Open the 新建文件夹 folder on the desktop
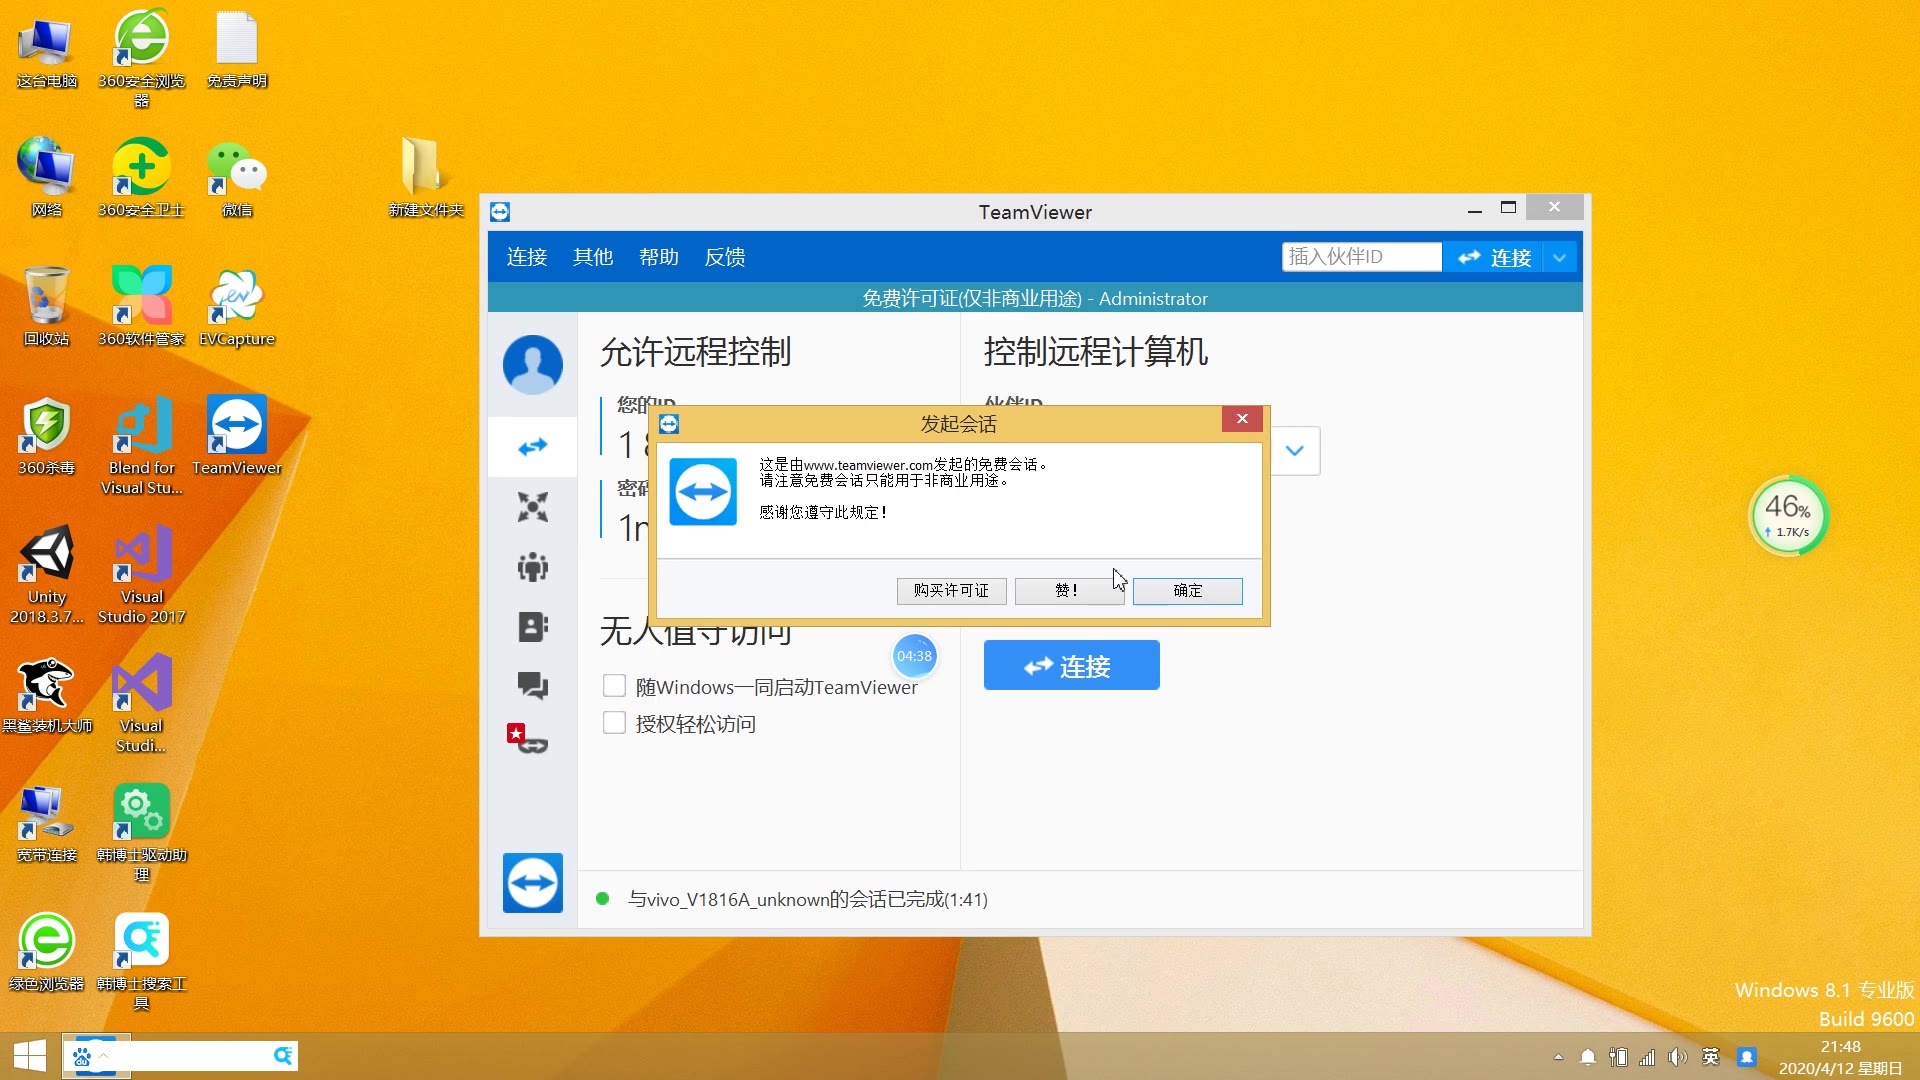The height and width of the screenshot is (1080, 1920). [426, 178]
